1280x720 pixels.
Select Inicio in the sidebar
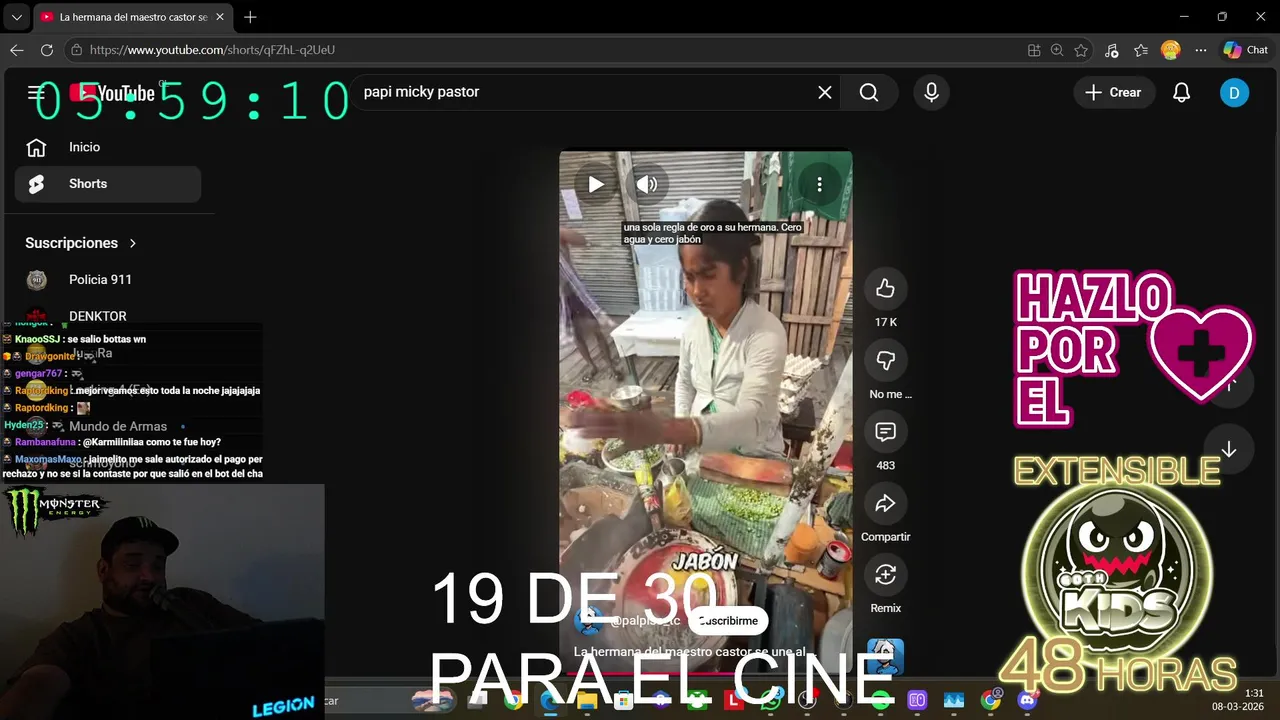pyautogui.click(x=108, y=147)
